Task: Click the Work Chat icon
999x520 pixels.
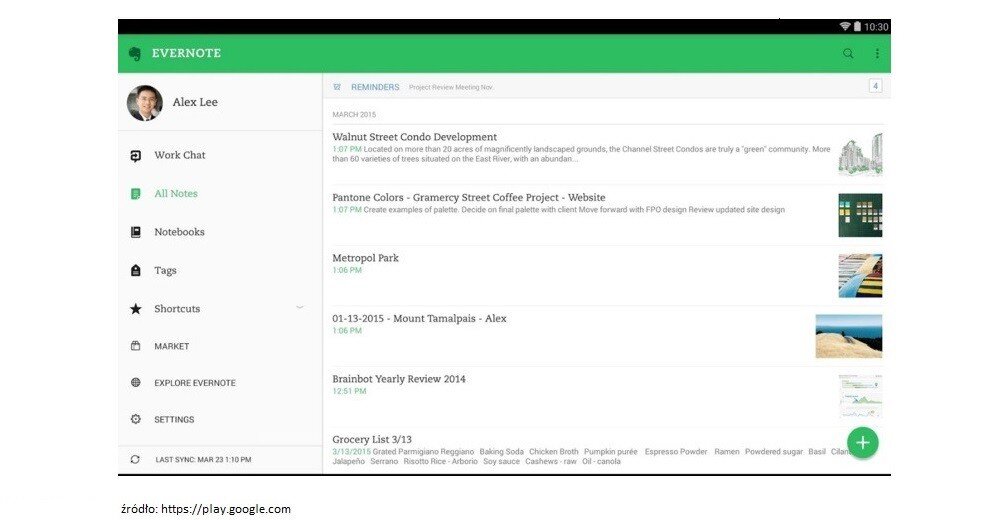Action: [x=136, y=155]
